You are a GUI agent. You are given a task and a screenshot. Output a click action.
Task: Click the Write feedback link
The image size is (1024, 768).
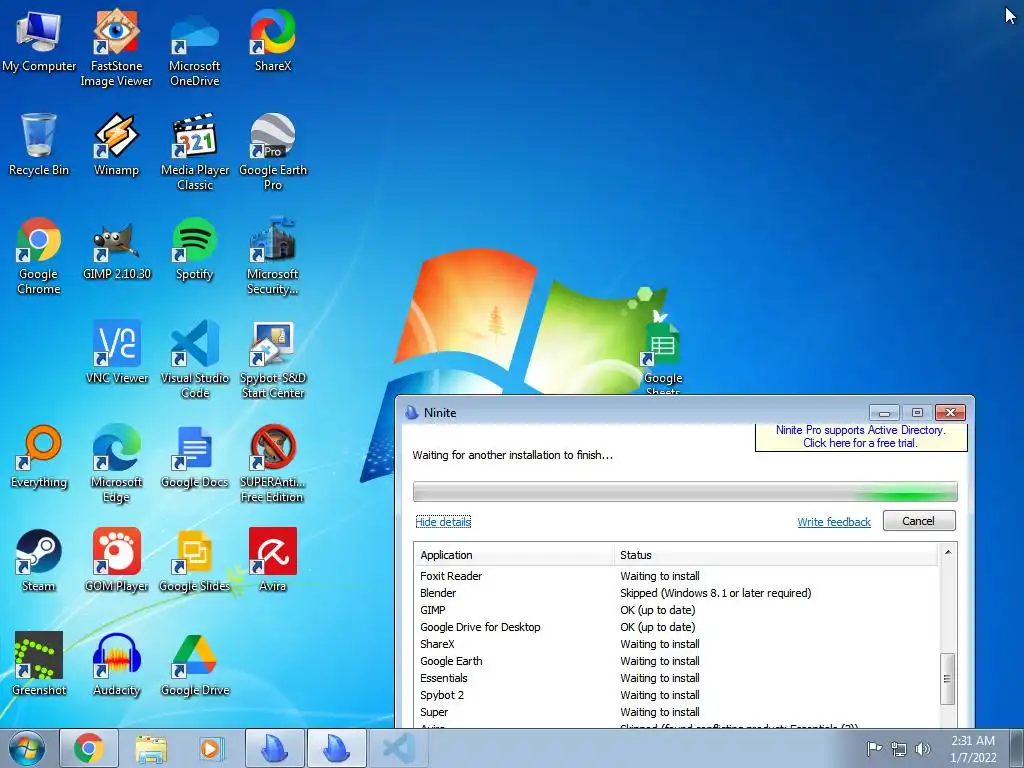(x=834, y=522)
